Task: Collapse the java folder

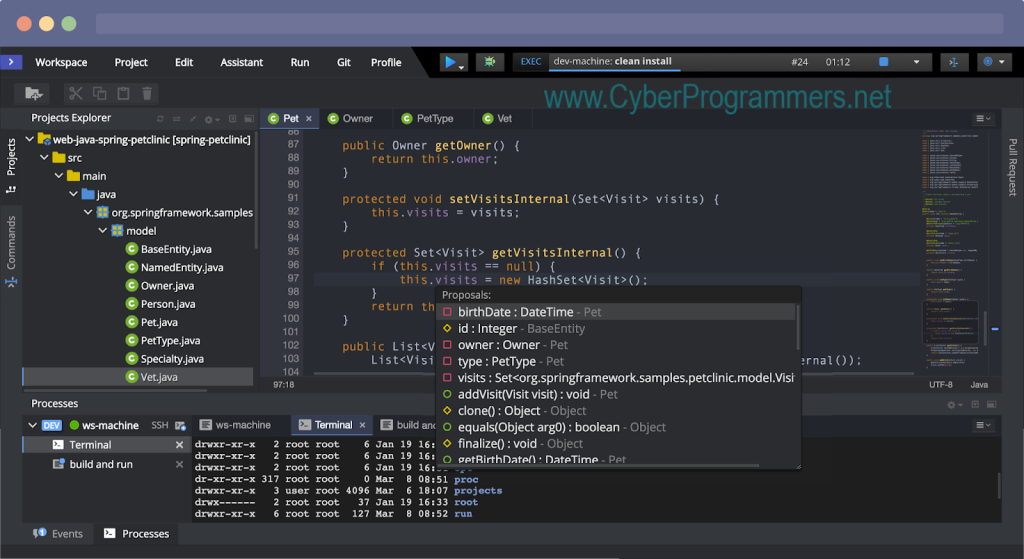Action: pyautogui.click(x=73, y=194)
